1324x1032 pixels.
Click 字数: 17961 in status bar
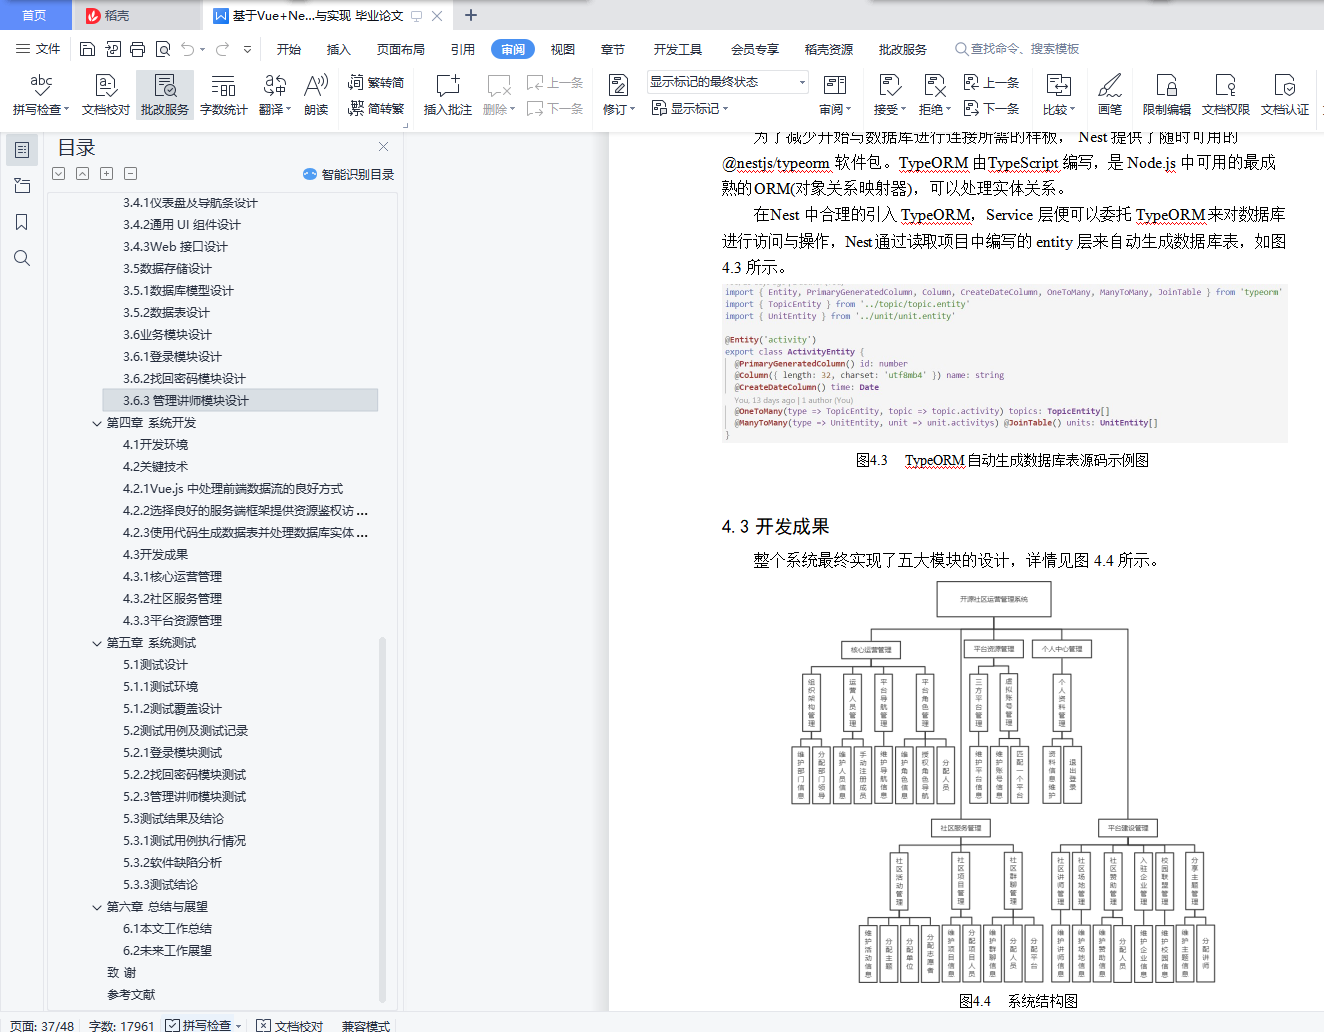click(x=121, y=1025)
